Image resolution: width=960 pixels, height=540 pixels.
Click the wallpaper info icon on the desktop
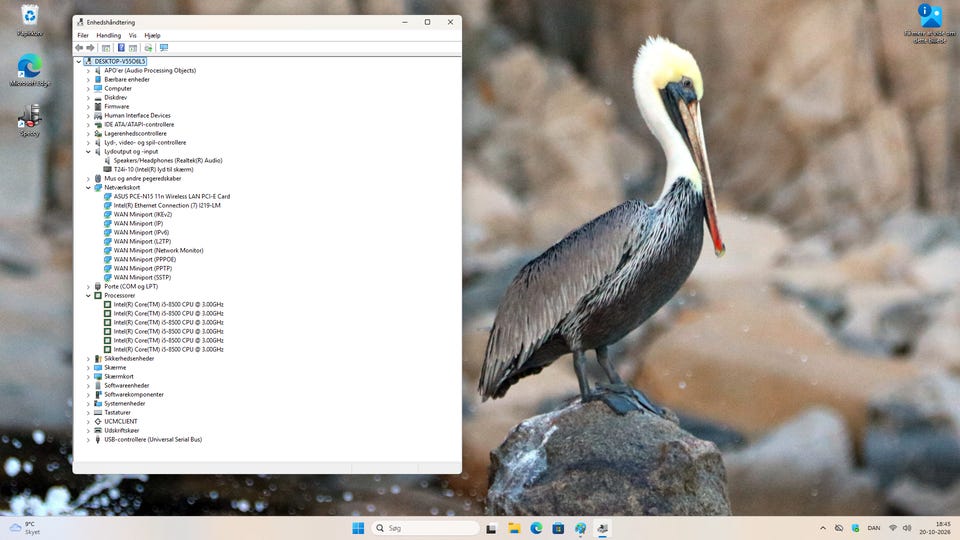click(930, 23)
